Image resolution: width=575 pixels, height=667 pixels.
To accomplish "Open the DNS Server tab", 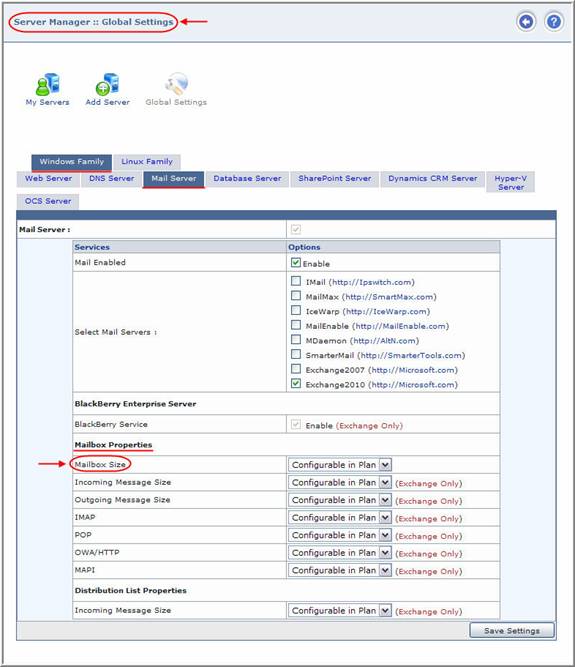I will tap(111, 179).
